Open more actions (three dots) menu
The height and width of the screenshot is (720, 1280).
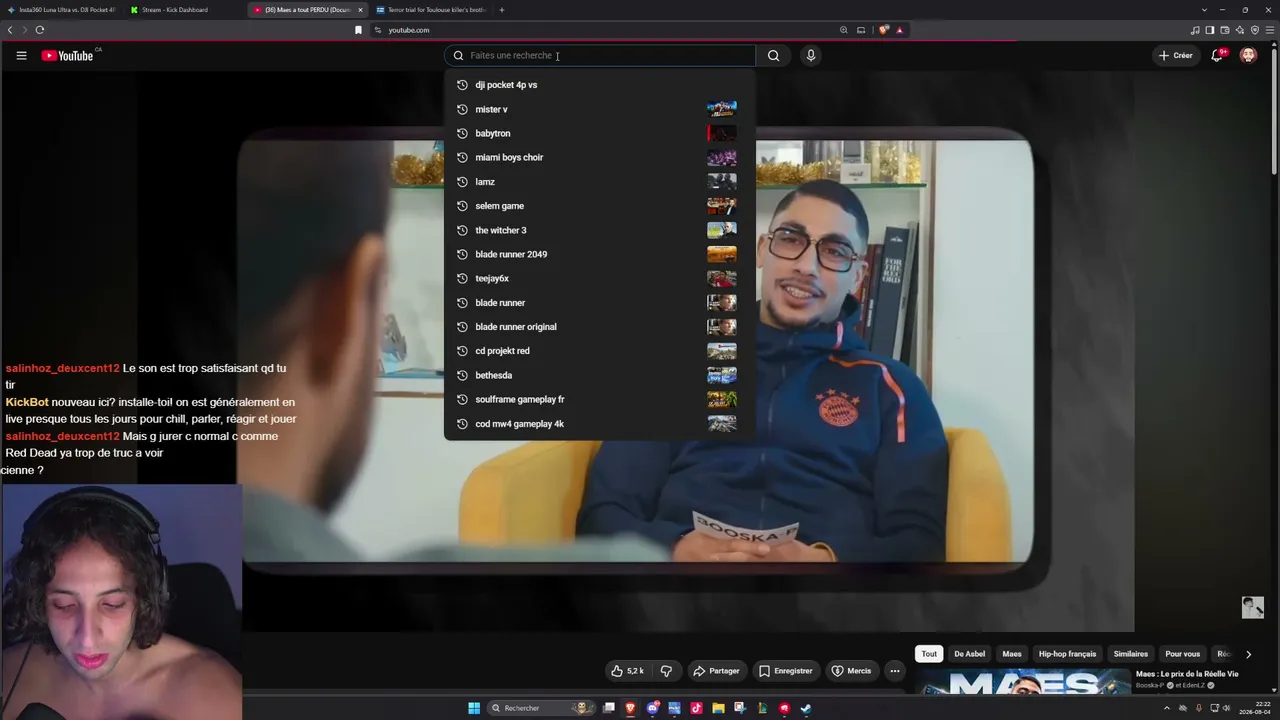(895, 671)
